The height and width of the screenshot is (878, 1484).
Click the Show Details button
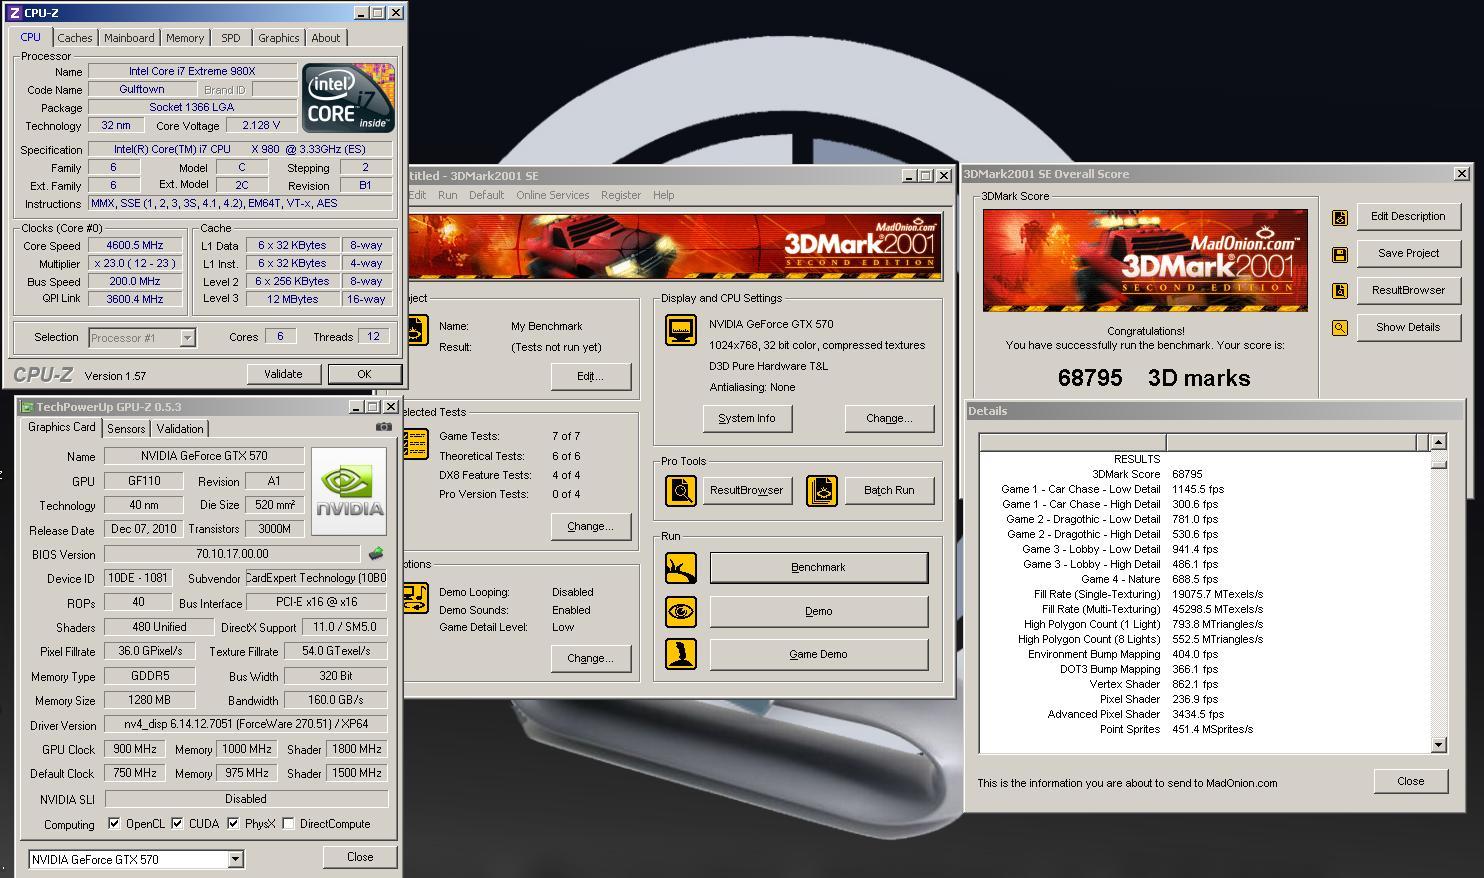(x=1408, y=327)
